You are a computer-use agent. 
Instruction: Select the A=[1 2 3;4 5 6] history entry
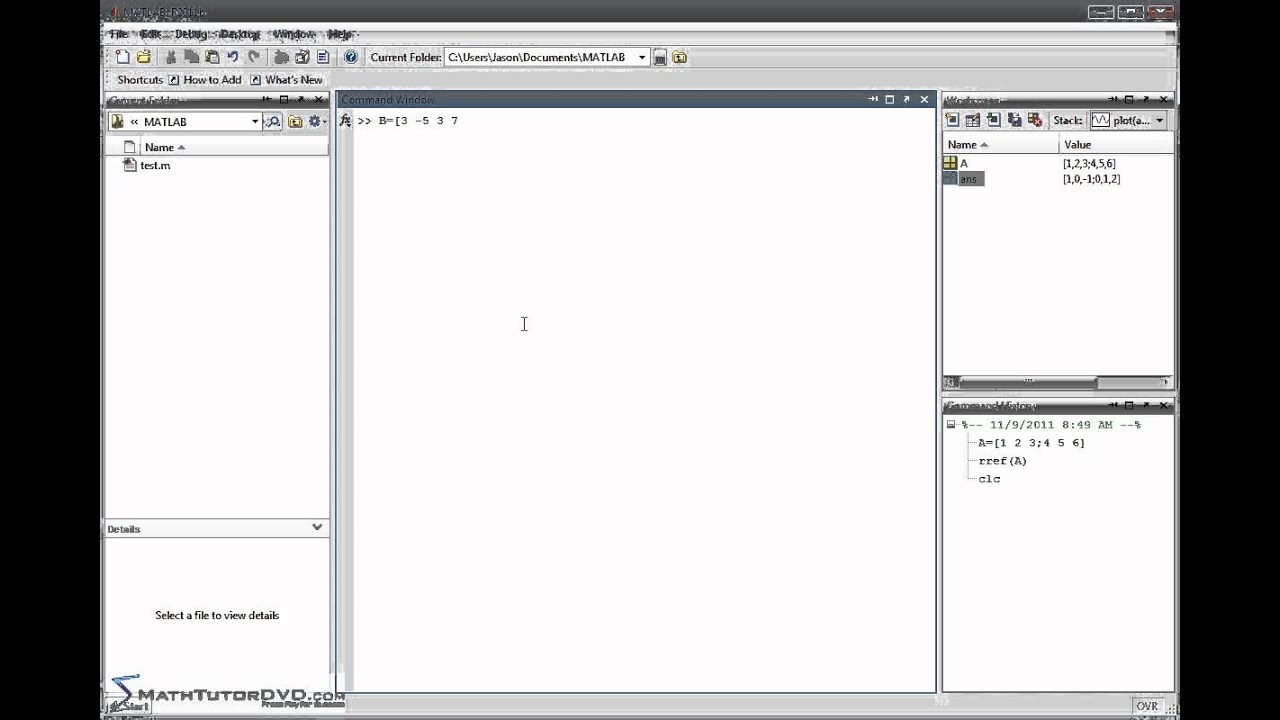(x=1031, y=443)
